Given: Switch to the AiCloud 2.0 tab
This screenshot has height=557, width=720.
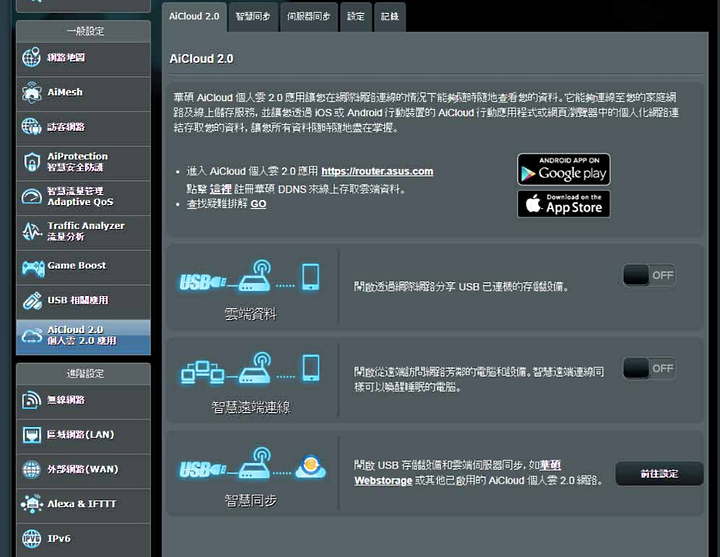Looking at the screenshot, I should click(194, 17).
